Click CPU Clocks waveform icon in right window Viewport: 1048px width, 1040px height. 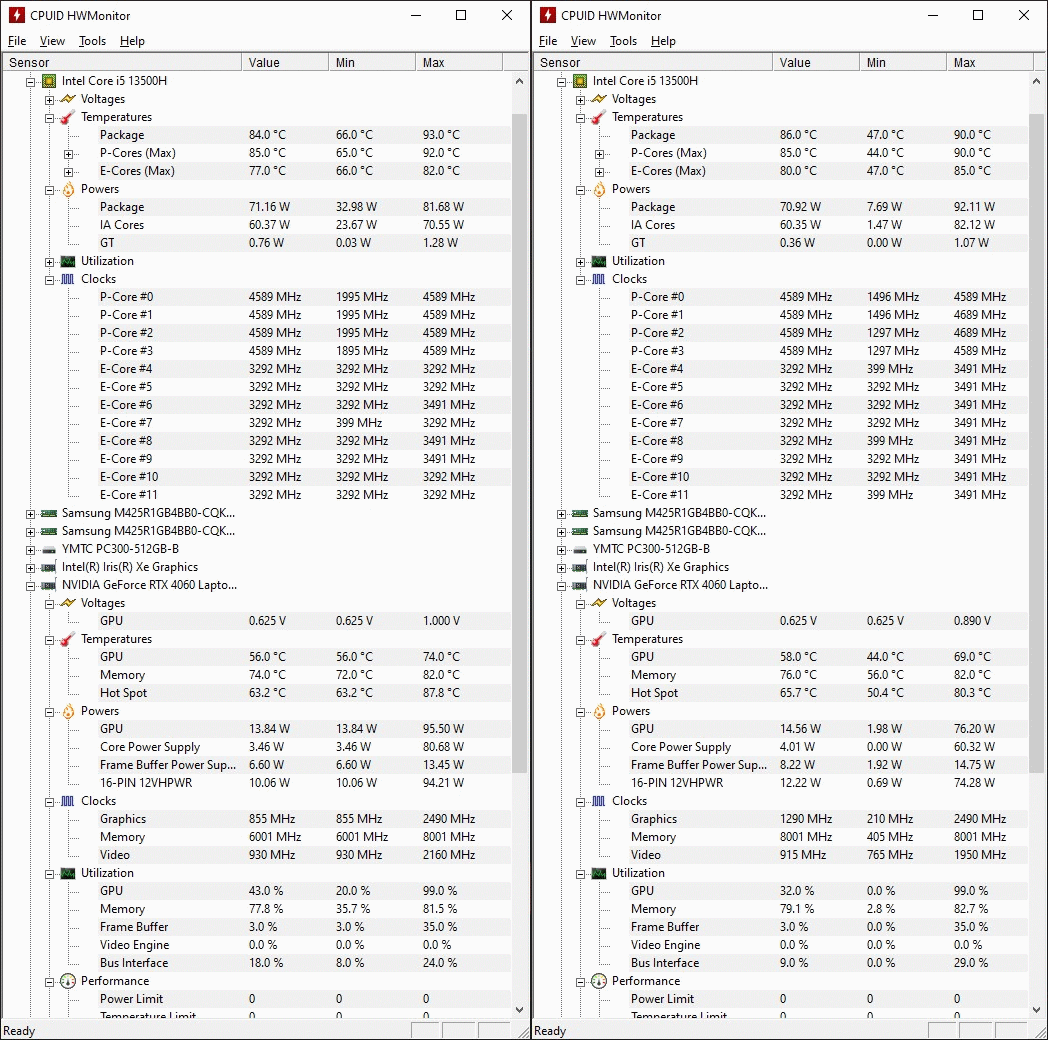click(599, 279)
